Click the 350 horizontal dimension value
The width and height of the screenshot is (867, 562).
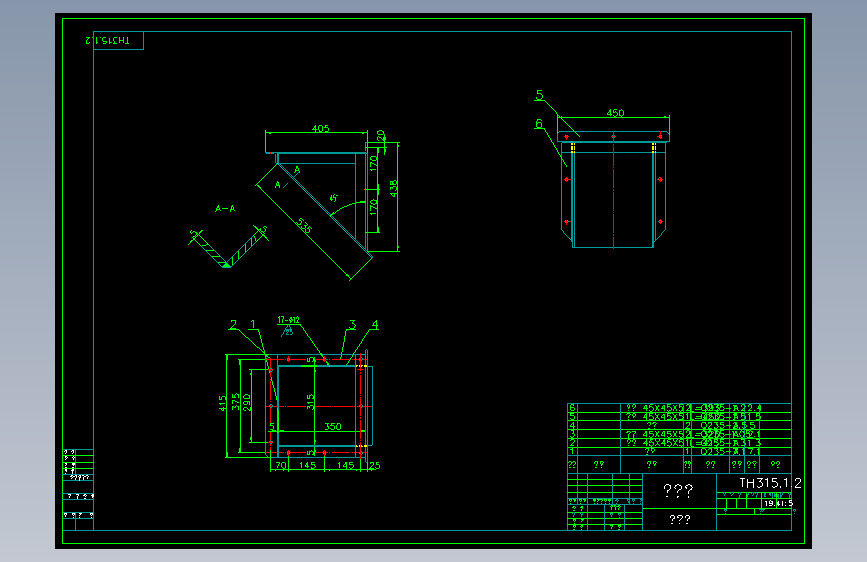click(333, 426)
